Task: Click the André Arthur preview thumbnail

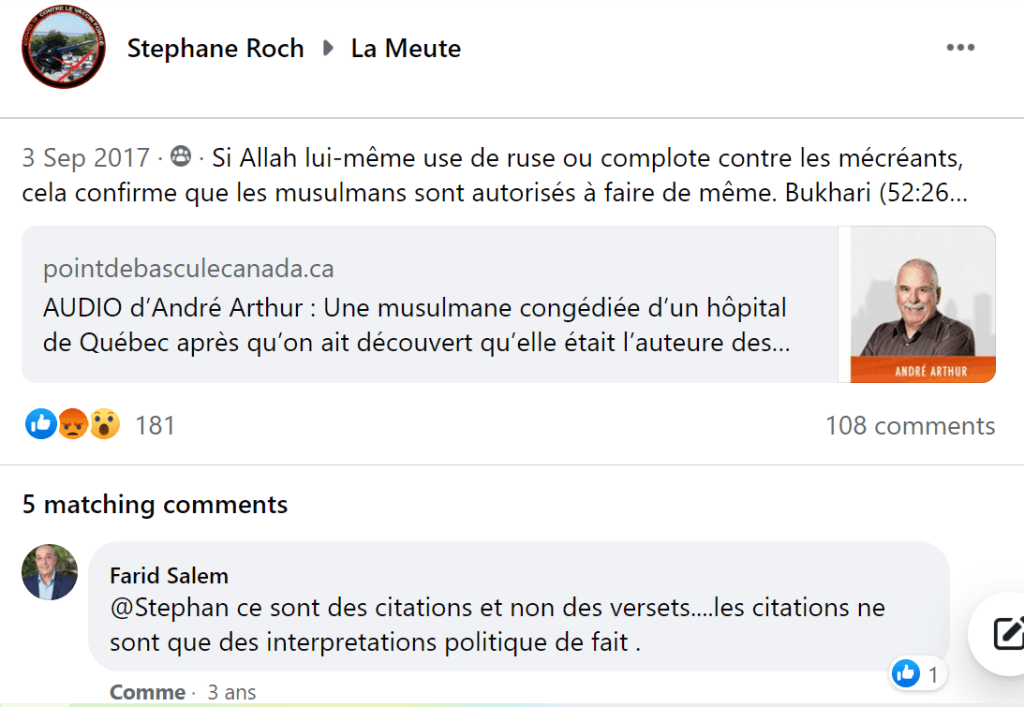Action: (916, 304)
